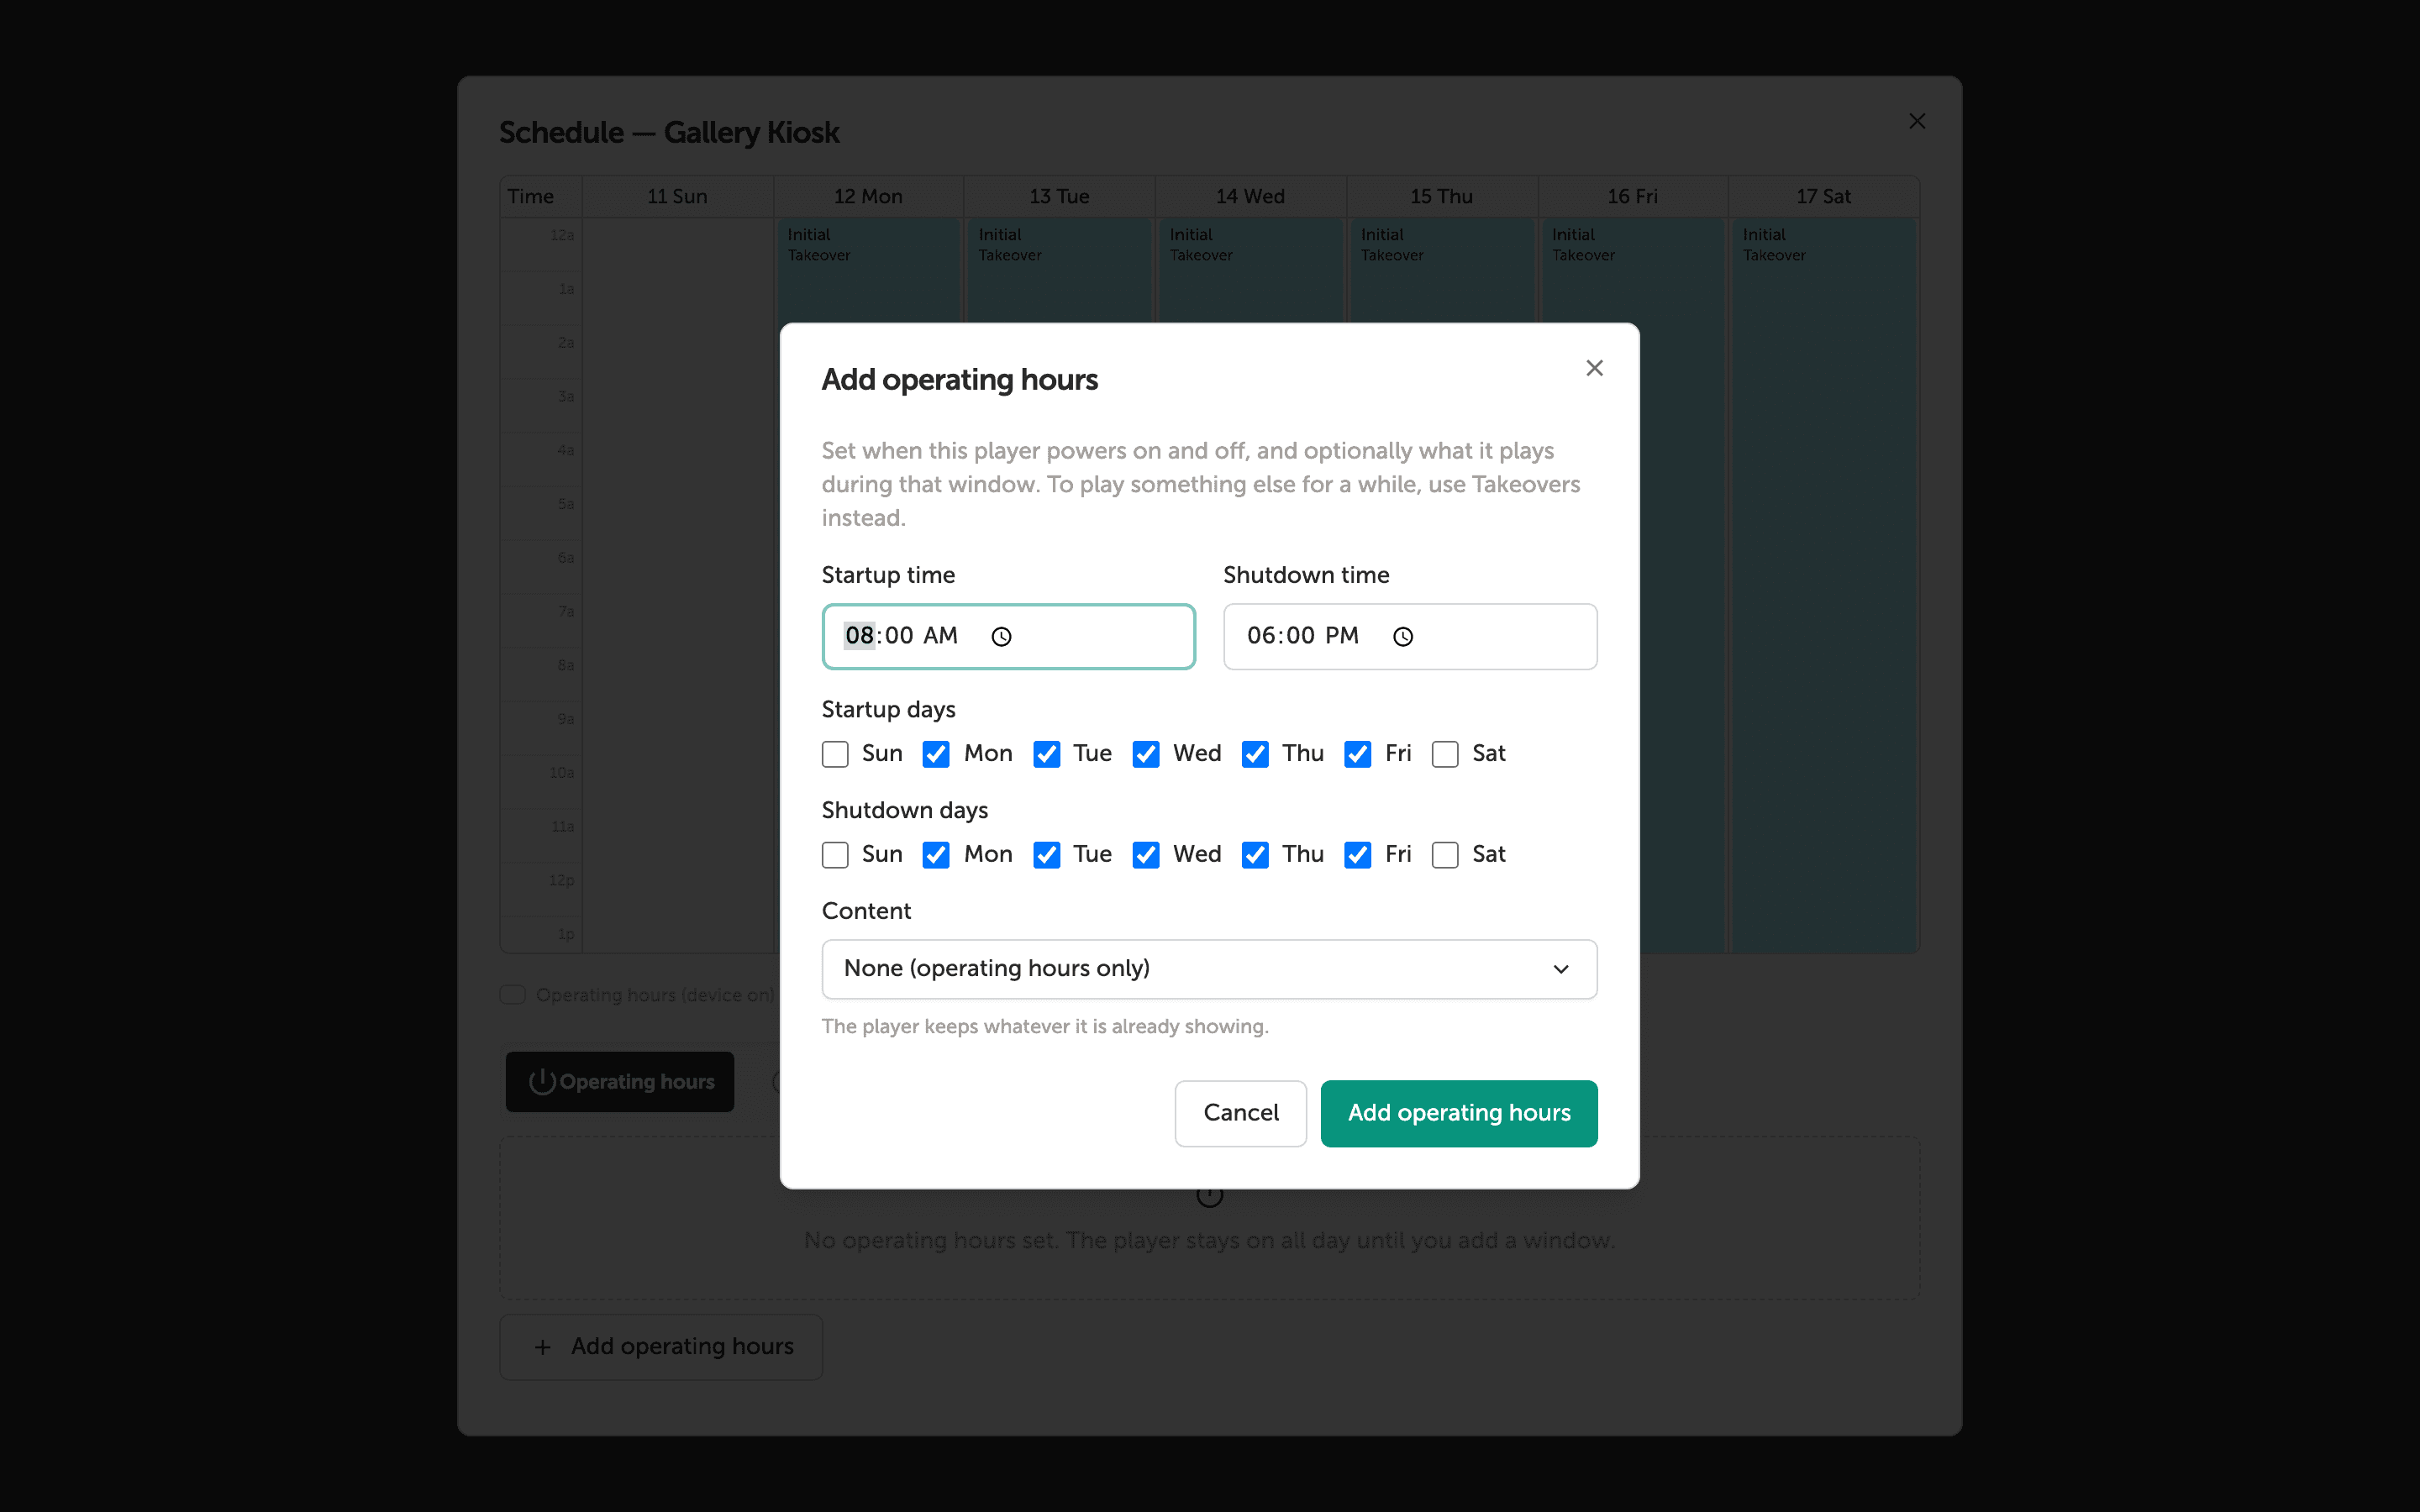Click the Startup time input field
2420x1512 pixels.
click(x=1008, y=636)
